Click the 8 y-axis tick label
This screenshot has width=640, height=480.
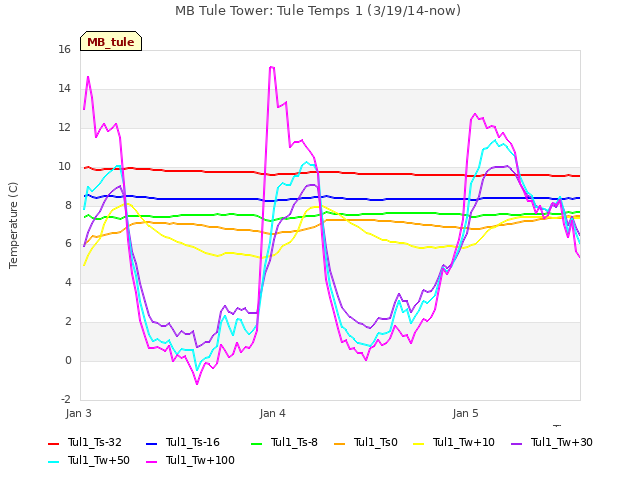coord(68,205)
